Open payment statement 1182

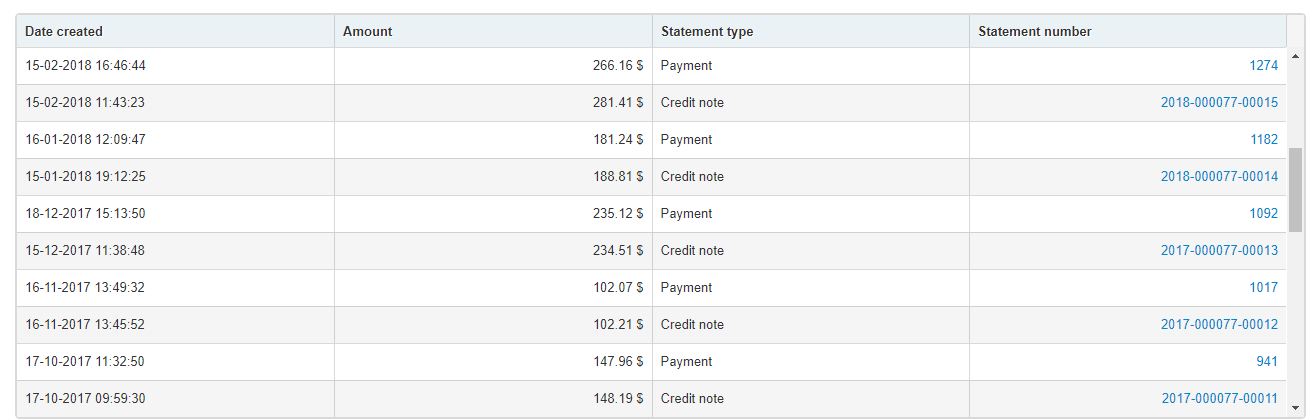click(1264, 140)
